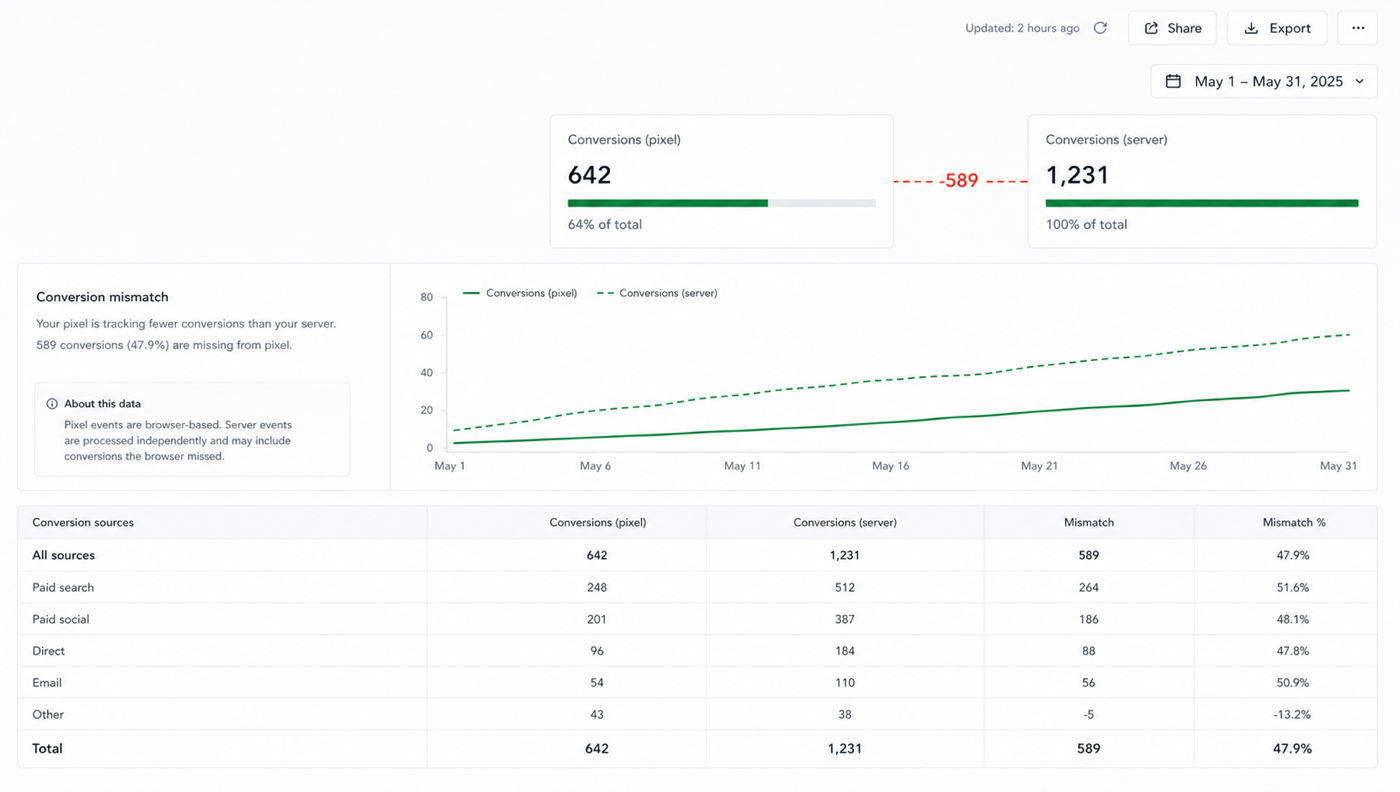Screen dimensions: 1400x792
Task: Sort table by the Mismatch column header
Action: [1089, 522]
